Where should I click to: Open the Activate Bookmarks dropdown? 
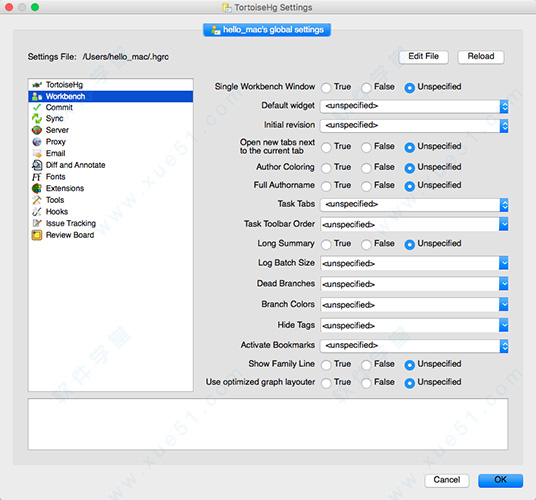[414, 346]
